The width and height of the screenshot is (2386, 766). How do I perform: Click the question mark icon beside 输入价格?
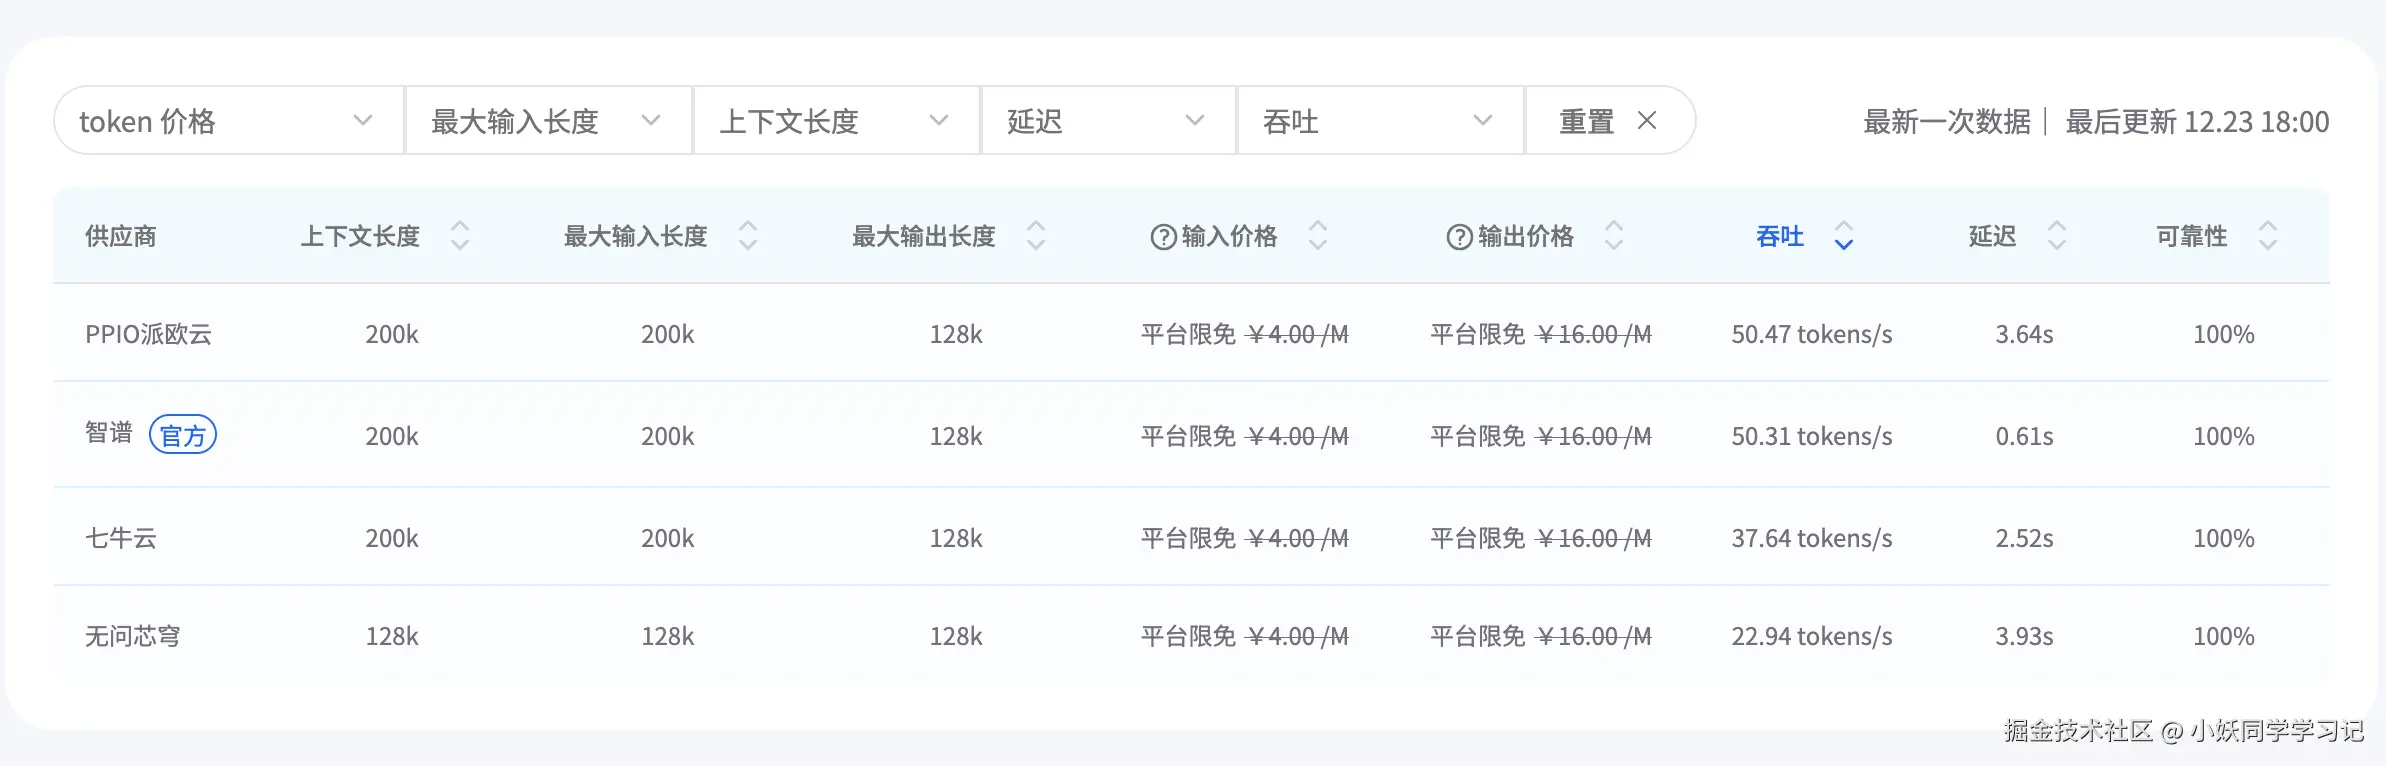click(x=1163, y=237)
